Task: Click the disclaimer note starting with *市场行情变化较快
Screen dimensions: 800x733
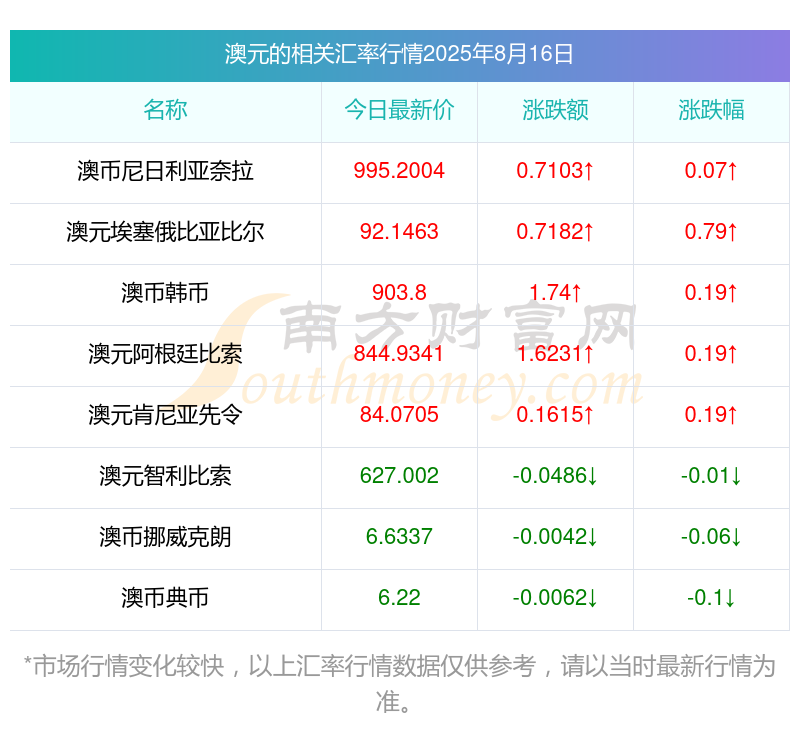Action: [399, 684]
